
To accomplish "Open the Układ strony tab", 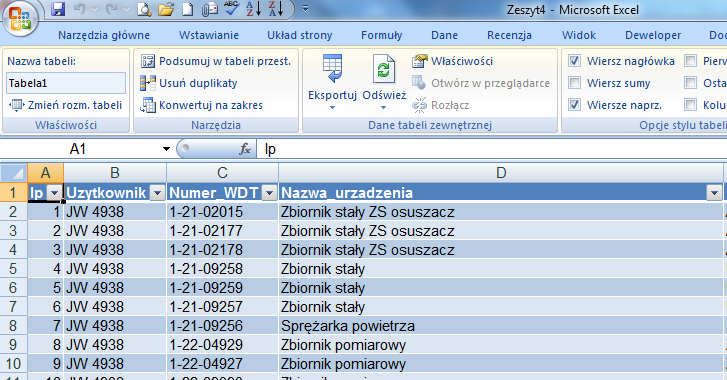I will coord(300,35).
